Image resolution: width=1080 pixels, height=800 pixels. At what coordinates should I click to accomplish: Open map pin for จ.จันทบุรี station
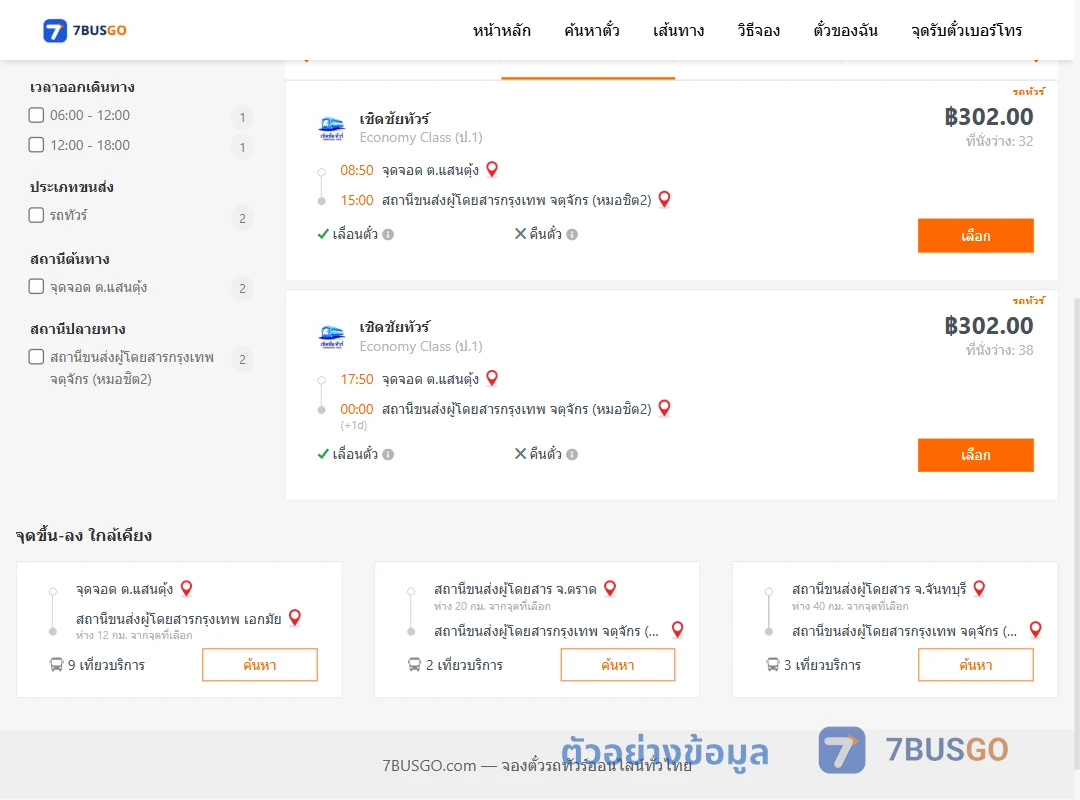coord(979,588)
